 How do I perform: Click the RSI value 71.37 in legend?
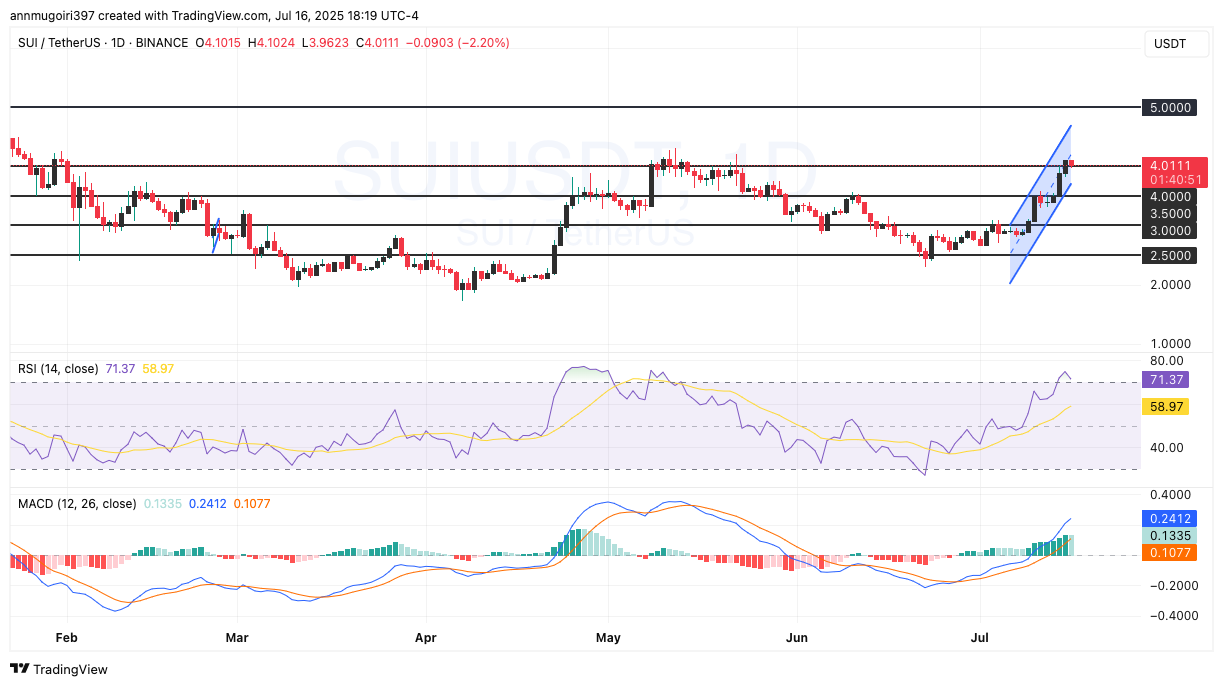[x=120, y=369]
